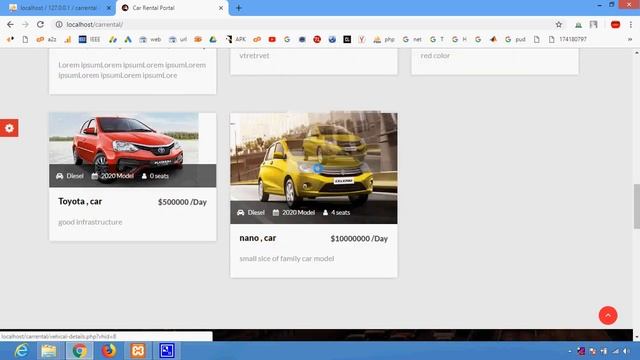Open the Google Analytics bar chart bookmark
Viewport: 640px width, 360px height.
pos(68,39)
